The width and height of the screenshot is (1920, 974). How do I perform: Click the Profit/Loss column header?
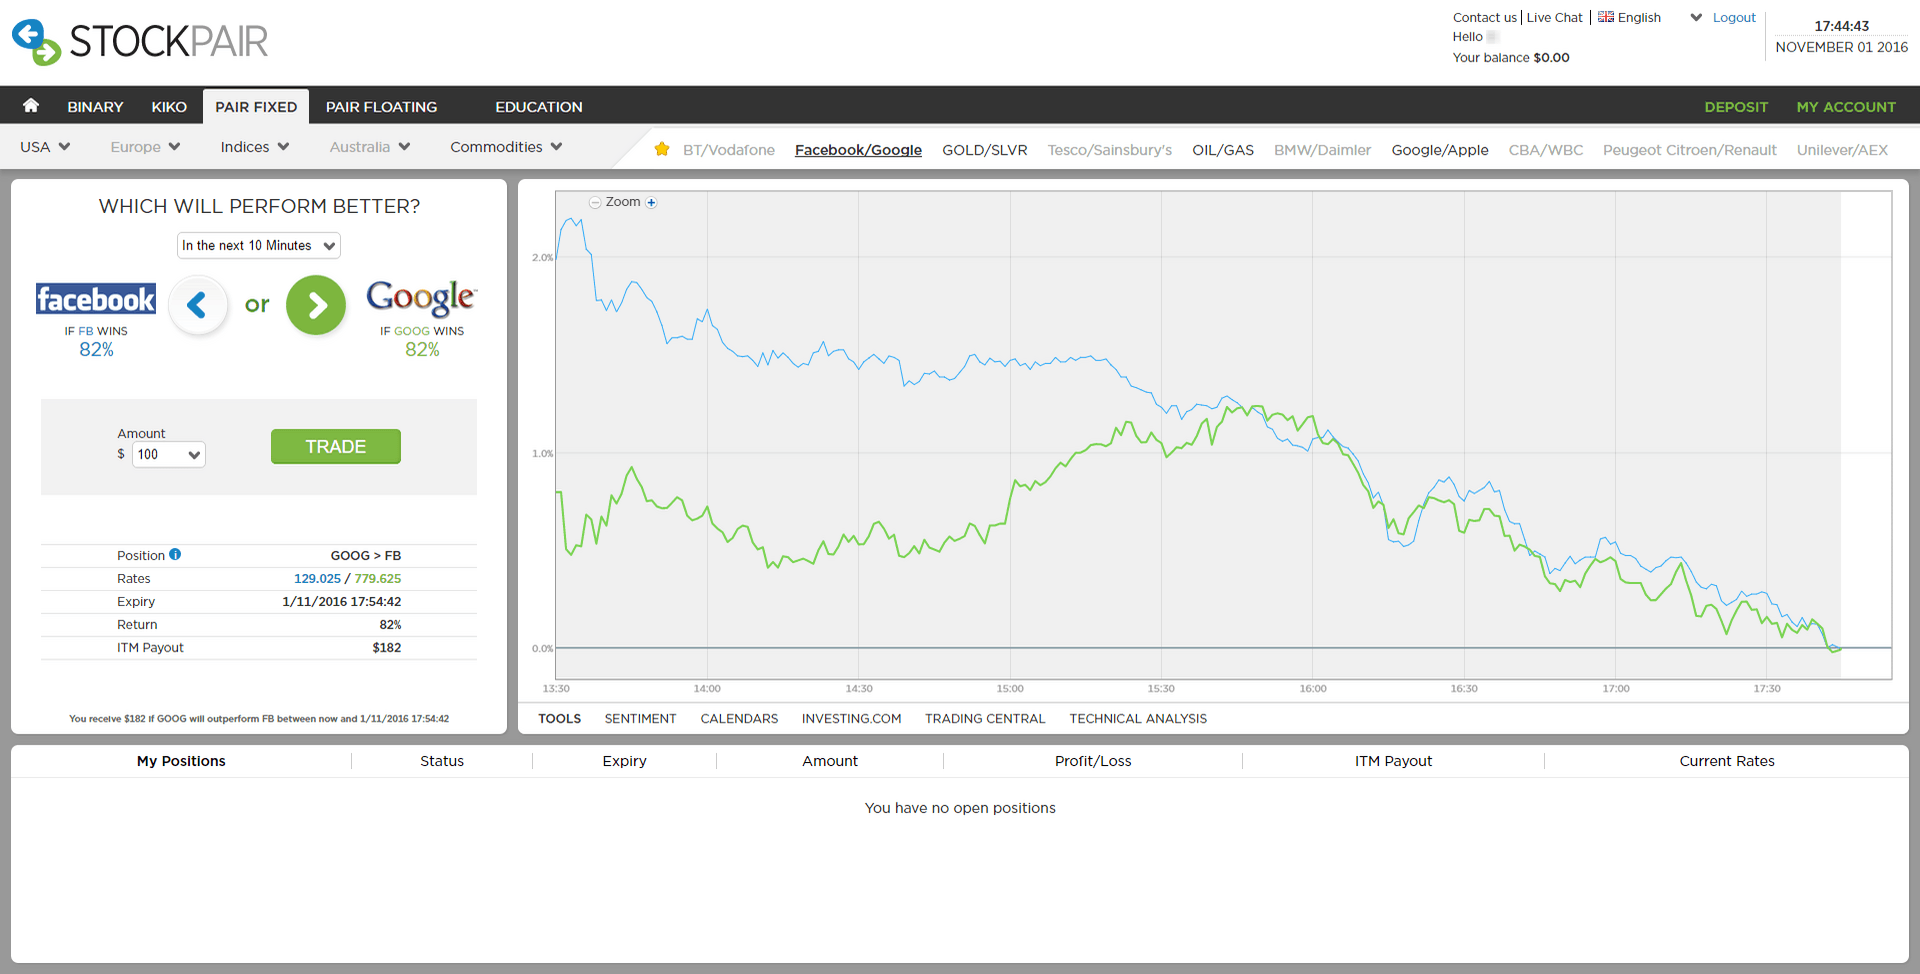[x=1093, y=761]
